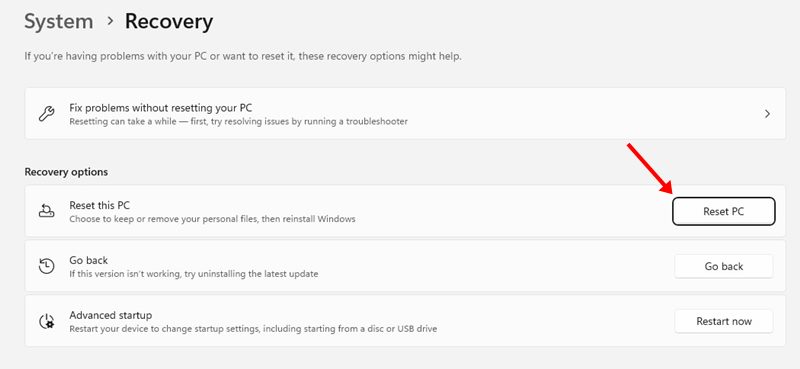The height and width of the screenshot is (369, 800).
Task: Click the Advanced startup power-gear icon
Action: [46, 321]
